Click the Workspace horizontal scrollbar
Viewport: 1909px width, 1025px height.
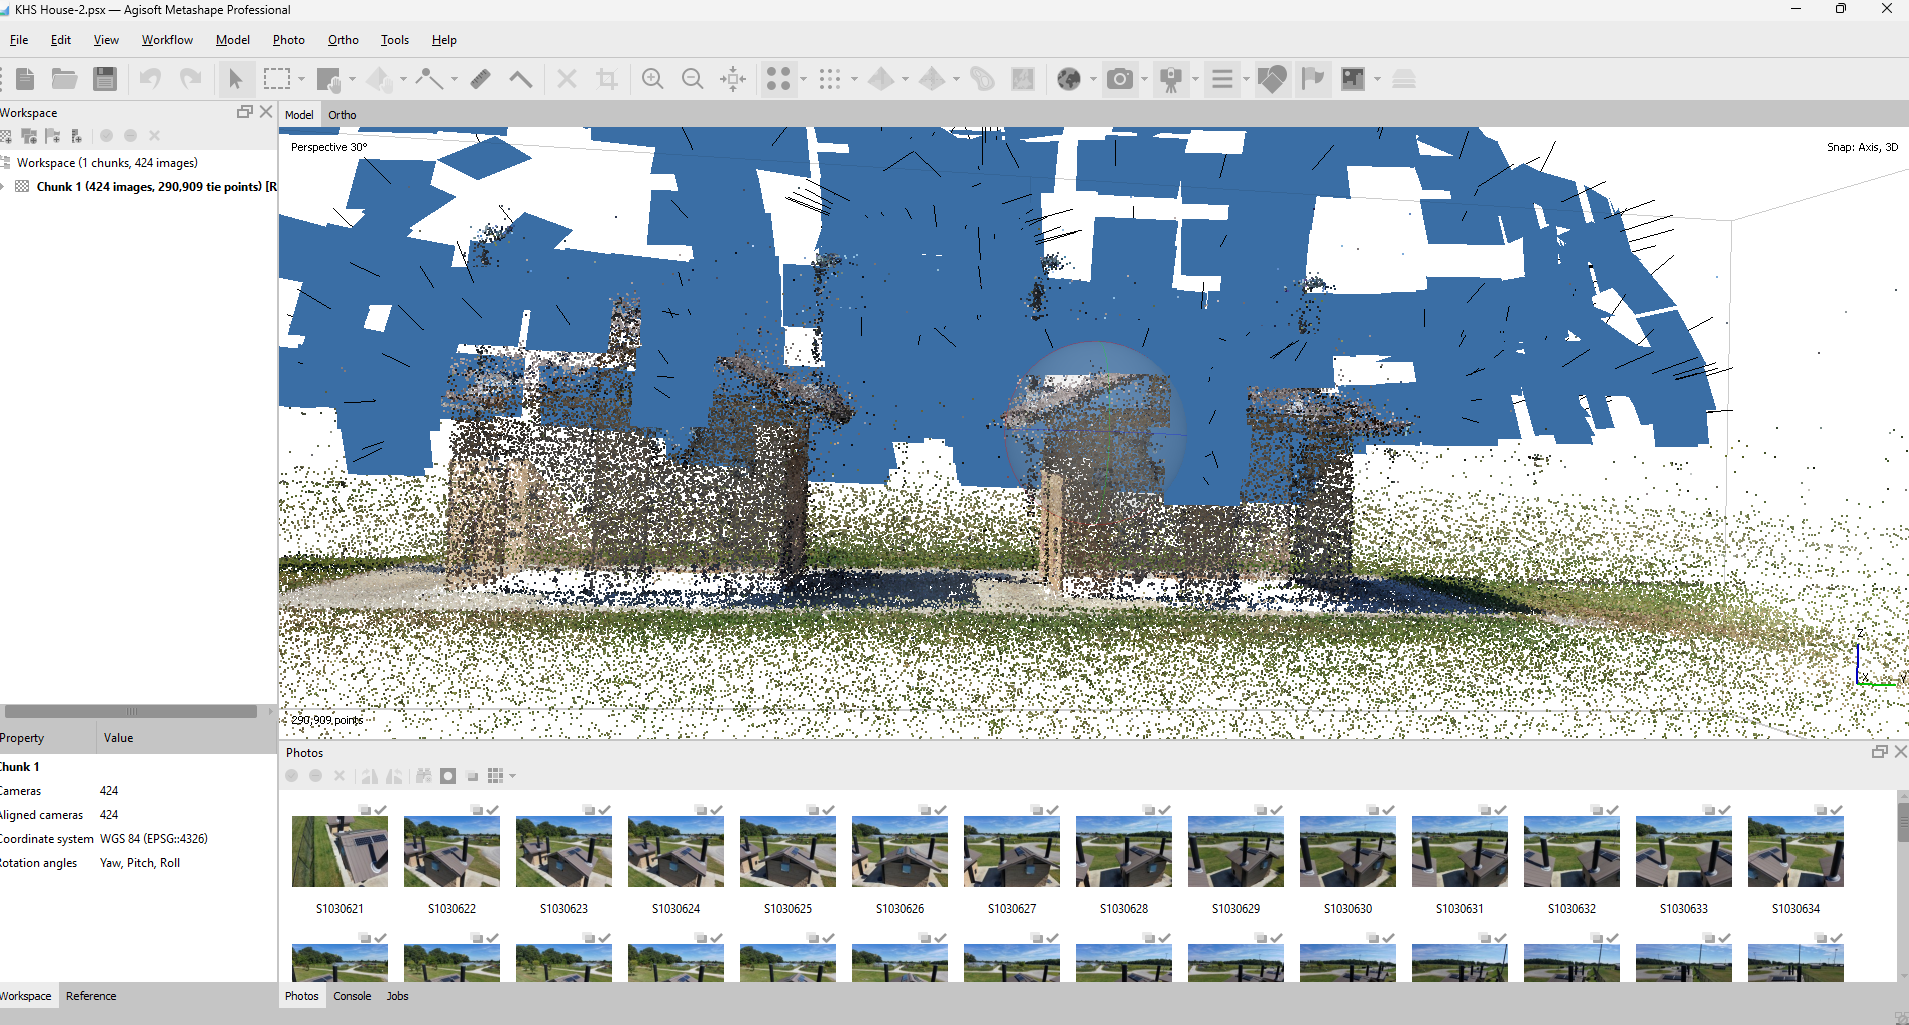pyautogui.click(x=131, y=712)
